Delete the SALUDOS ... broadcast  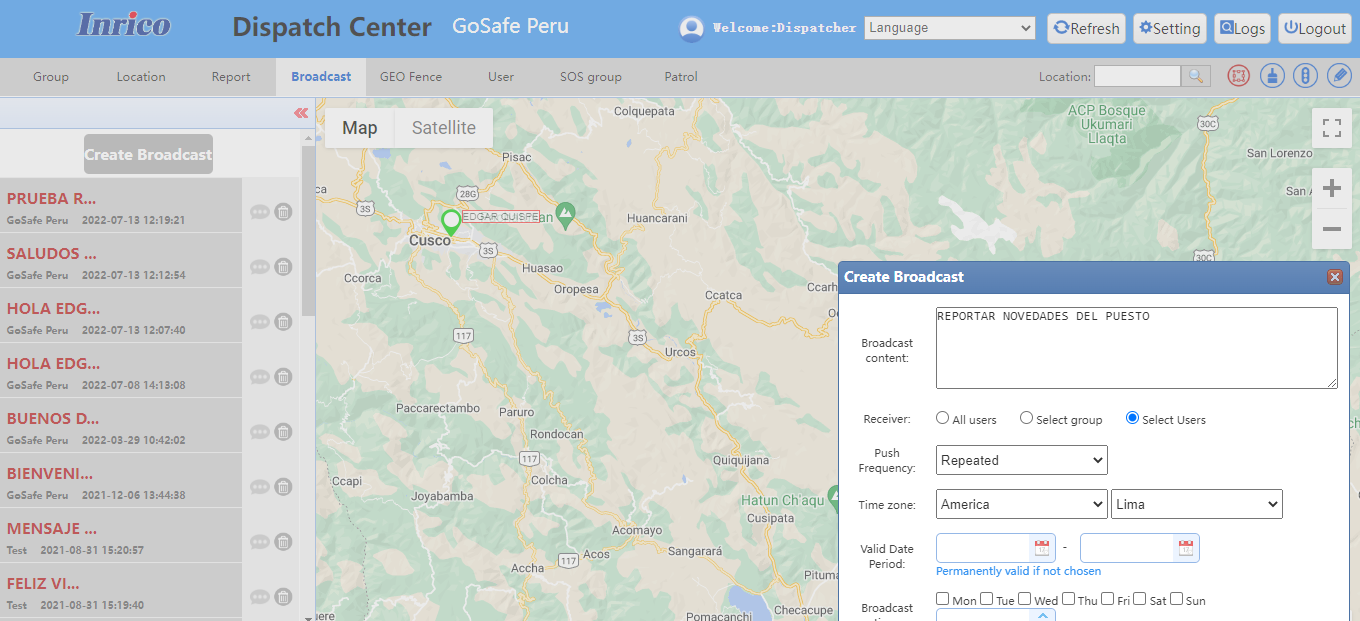pos(284,267)
